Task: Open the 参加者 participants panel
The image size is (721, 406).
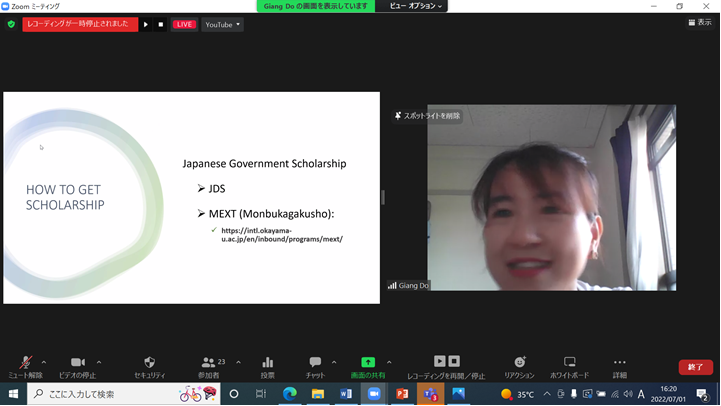Action: [209, 367]
